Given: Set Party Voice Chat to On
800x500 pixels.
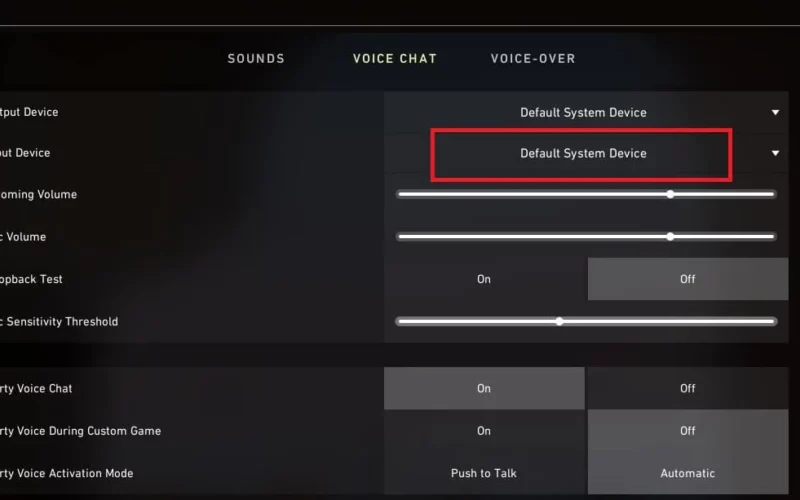Looking at the screenshot, I should (484, 388).
